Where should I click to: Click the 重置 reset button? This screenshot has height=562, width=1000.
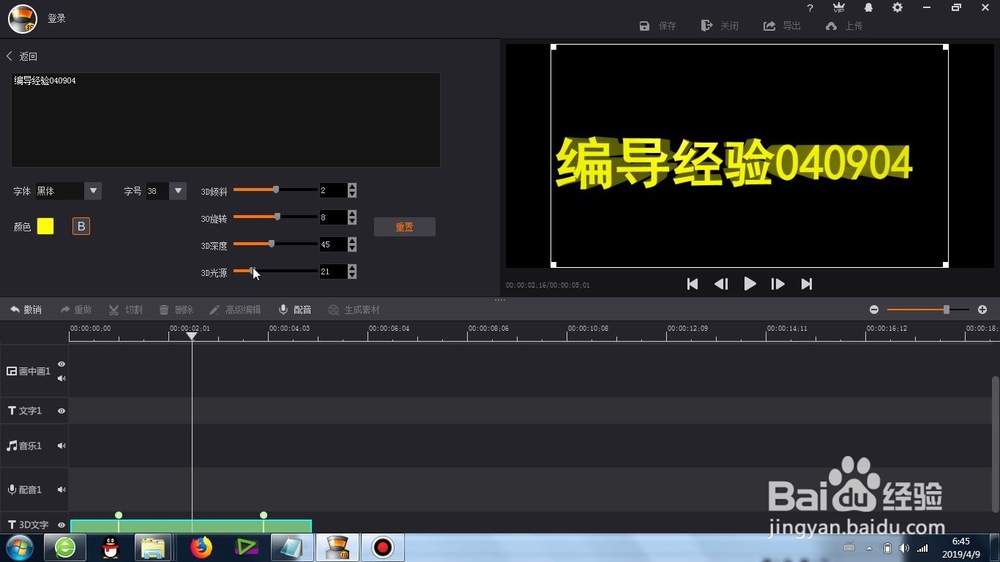[x=404, y=226]
